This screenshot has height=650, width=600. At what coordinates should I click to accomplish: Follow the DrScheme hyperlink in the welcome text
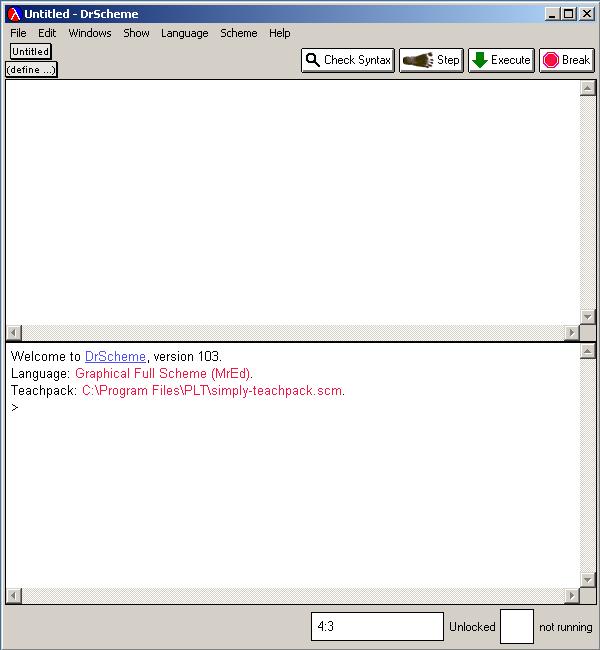[x=115, y=357]
